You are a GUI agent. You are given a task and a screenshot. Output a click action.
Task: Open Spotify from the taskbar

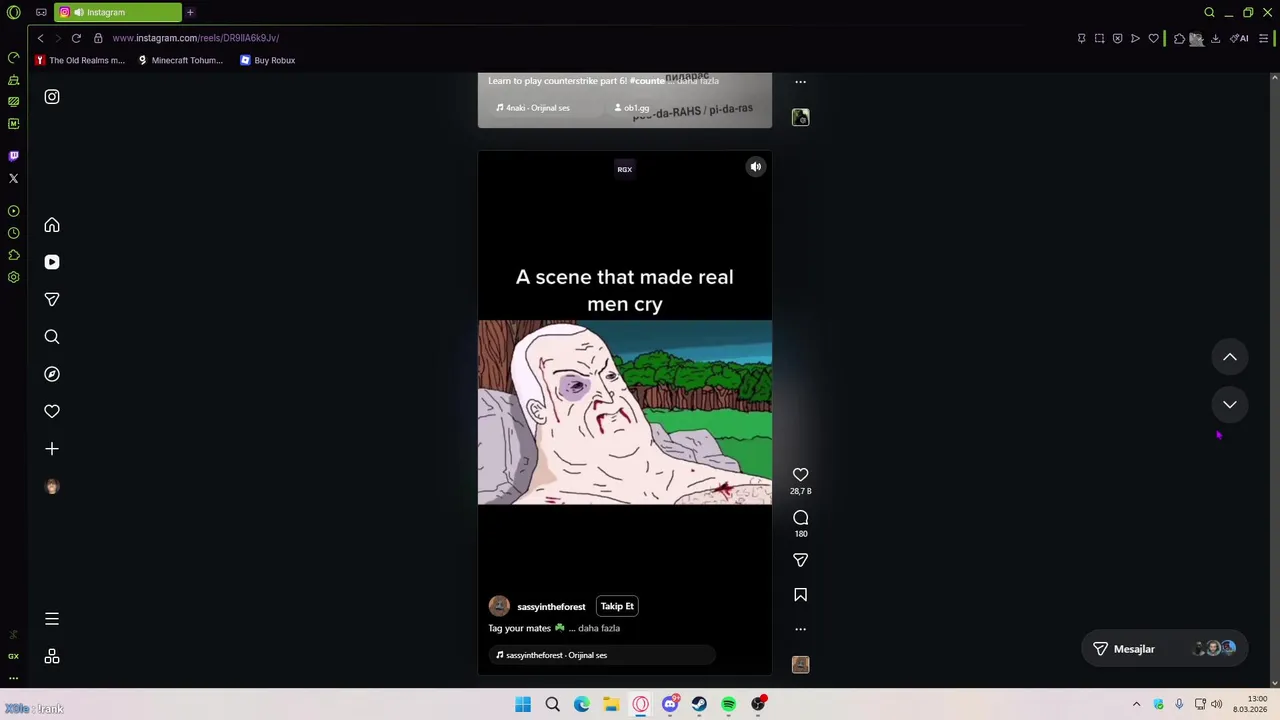[729, 704]
